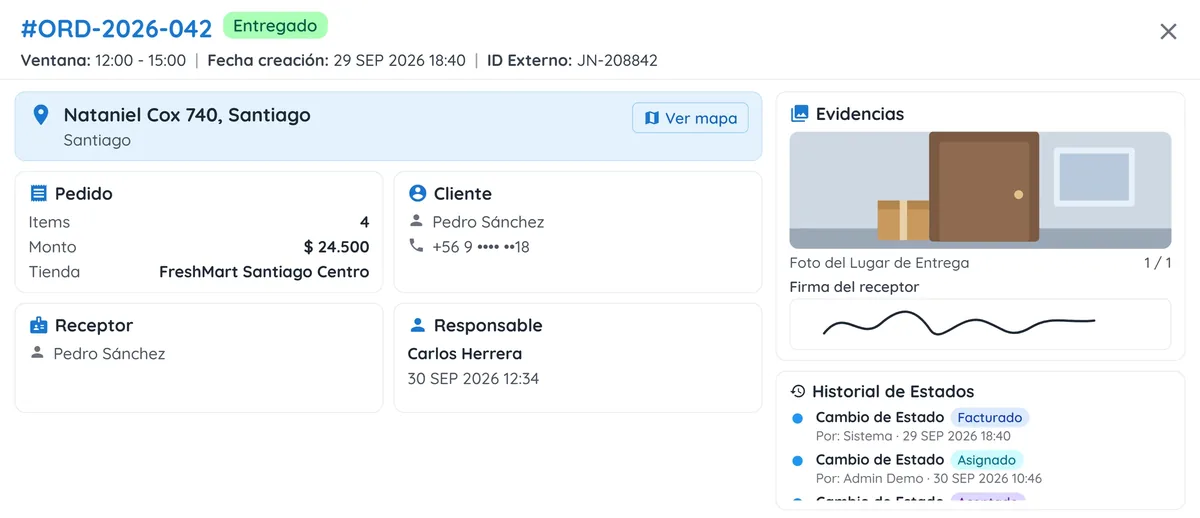Click the Evidencias photo library icon
This screenshot has height=518, width=1200.
[799, 114]
